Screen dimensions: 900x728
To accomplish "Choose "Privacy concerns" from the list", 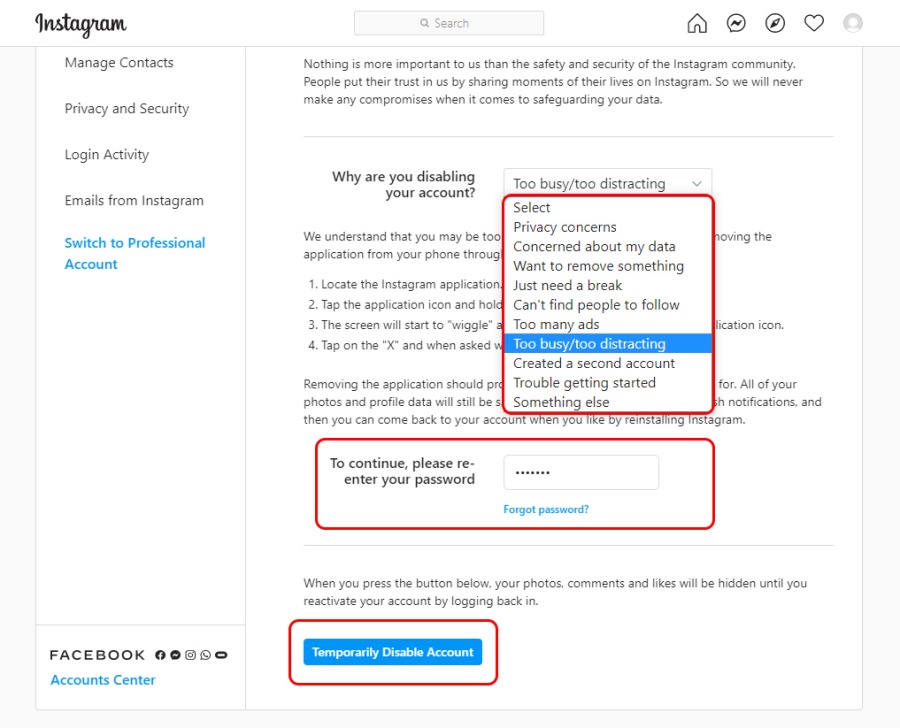I will pos(565,227).
